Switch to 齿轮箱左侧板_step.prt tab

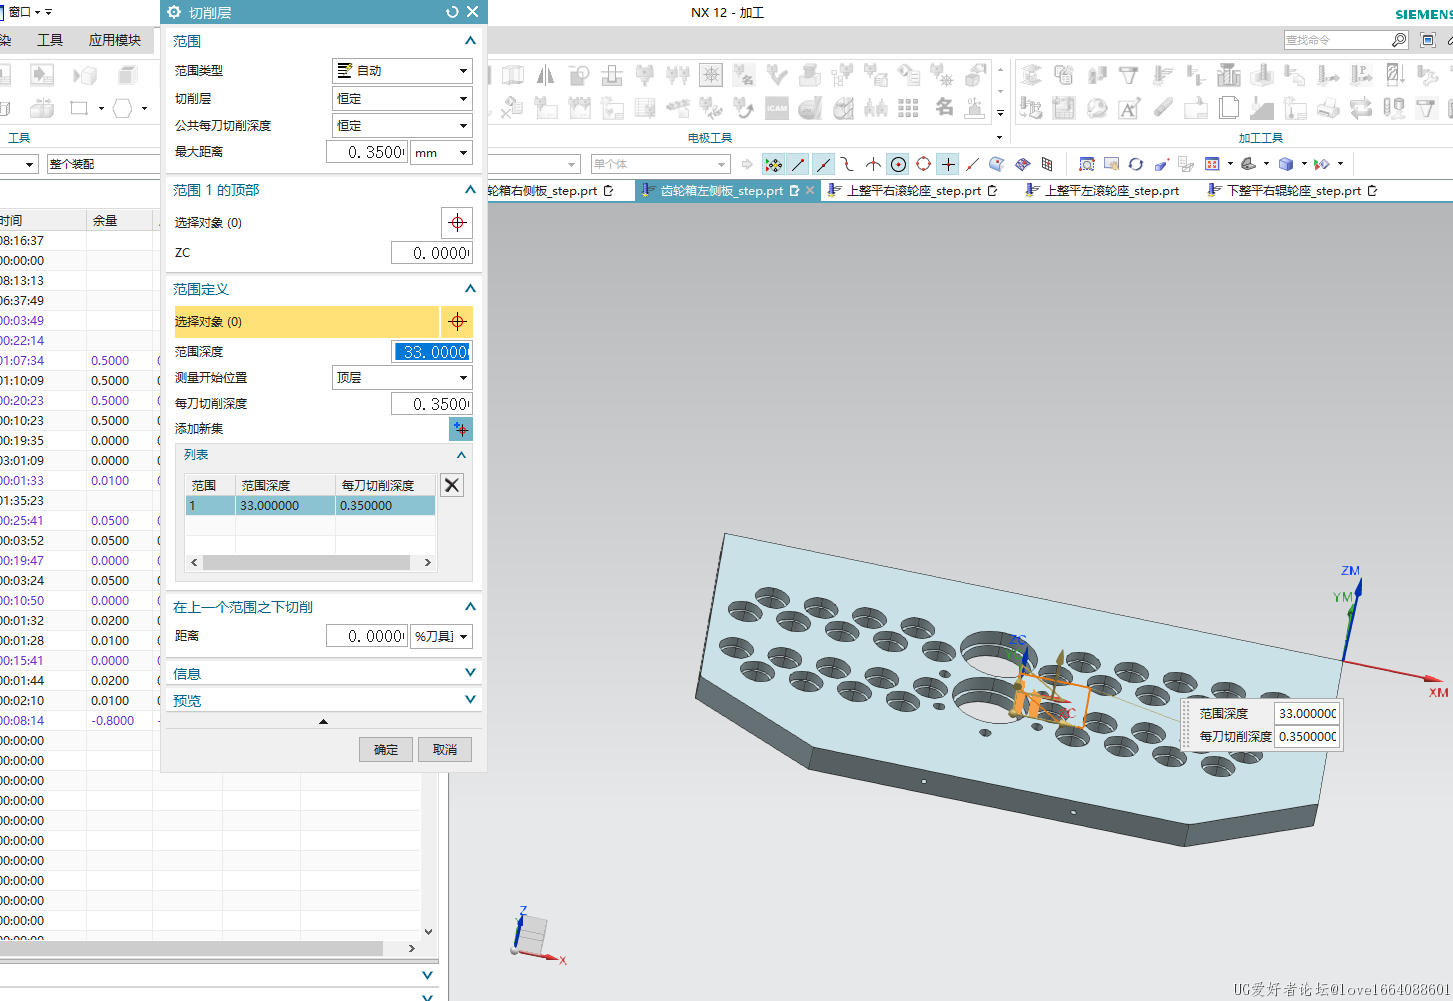coord(720,190)
